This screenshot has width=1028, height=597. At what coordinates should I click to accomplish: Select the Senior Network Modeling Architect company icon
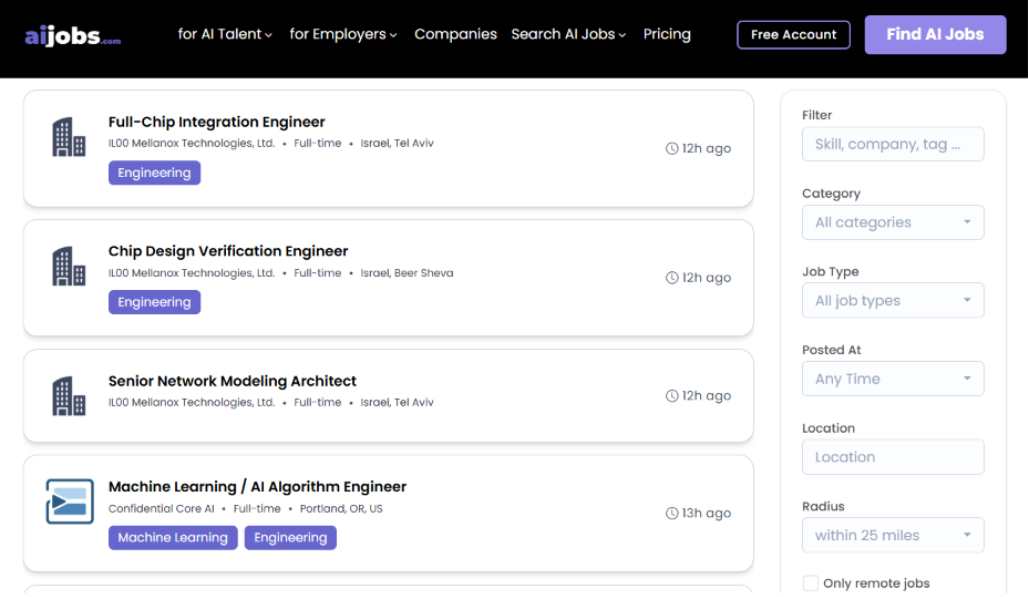[x=69, y=396]
